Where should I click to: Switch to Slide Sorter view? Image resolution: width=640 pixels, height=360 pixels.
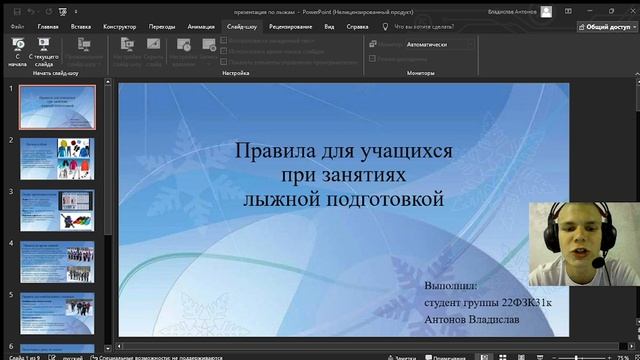coord(502,357)
